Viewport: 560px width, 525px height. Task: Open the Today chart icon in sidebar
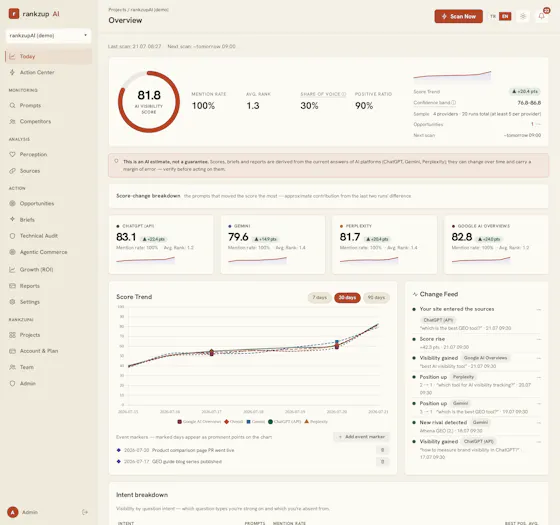[12, 56]
